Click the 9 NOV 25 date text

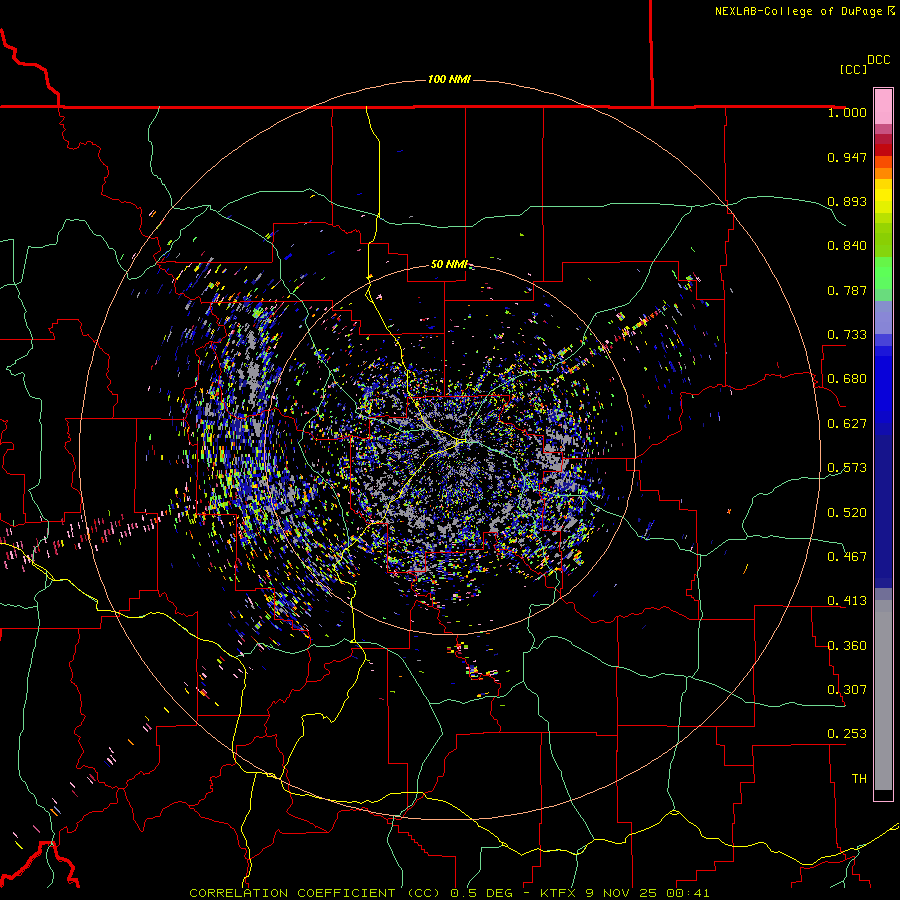[622, 893]
